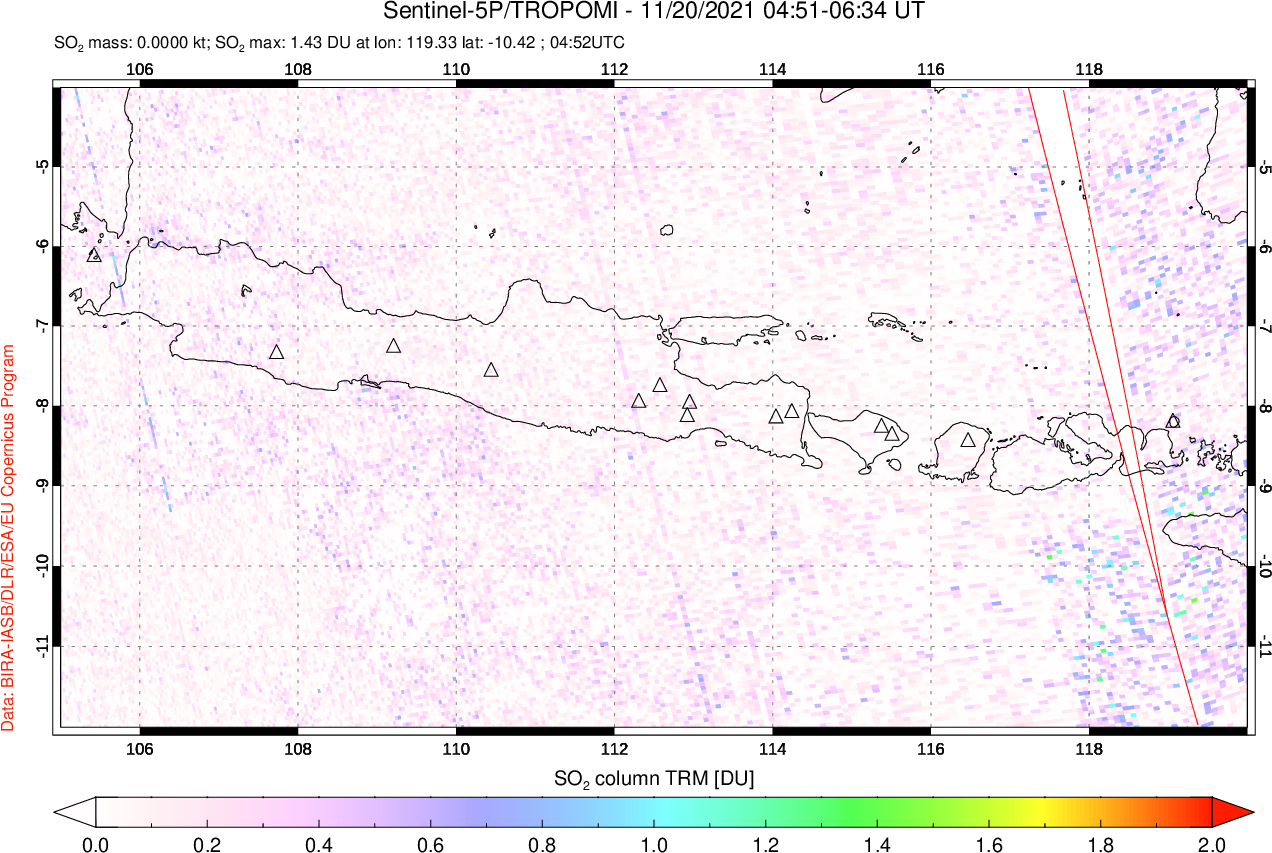
Task: Click the Sentinel-5P/TROPOMI title text
Action: pyautogui.click(x=654, y=12)
